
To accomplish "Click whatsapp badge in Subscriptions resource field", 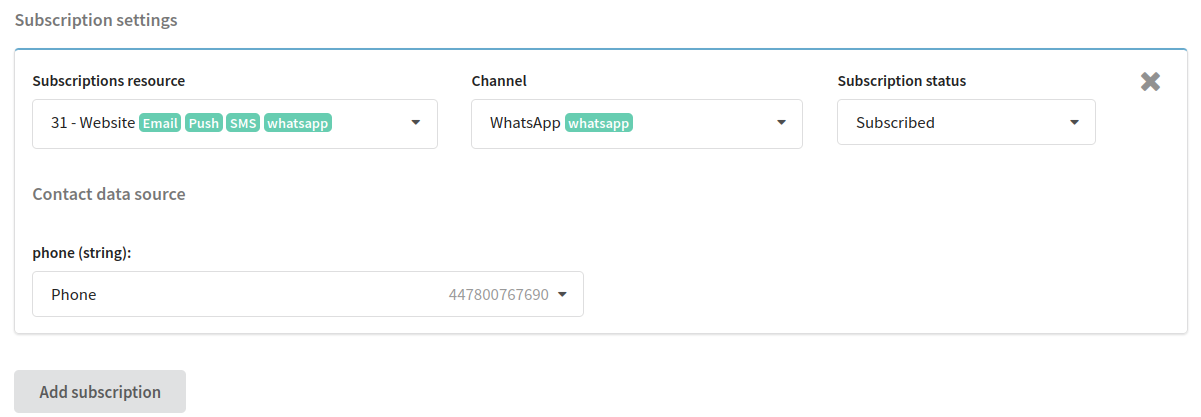I will (298, 123).
